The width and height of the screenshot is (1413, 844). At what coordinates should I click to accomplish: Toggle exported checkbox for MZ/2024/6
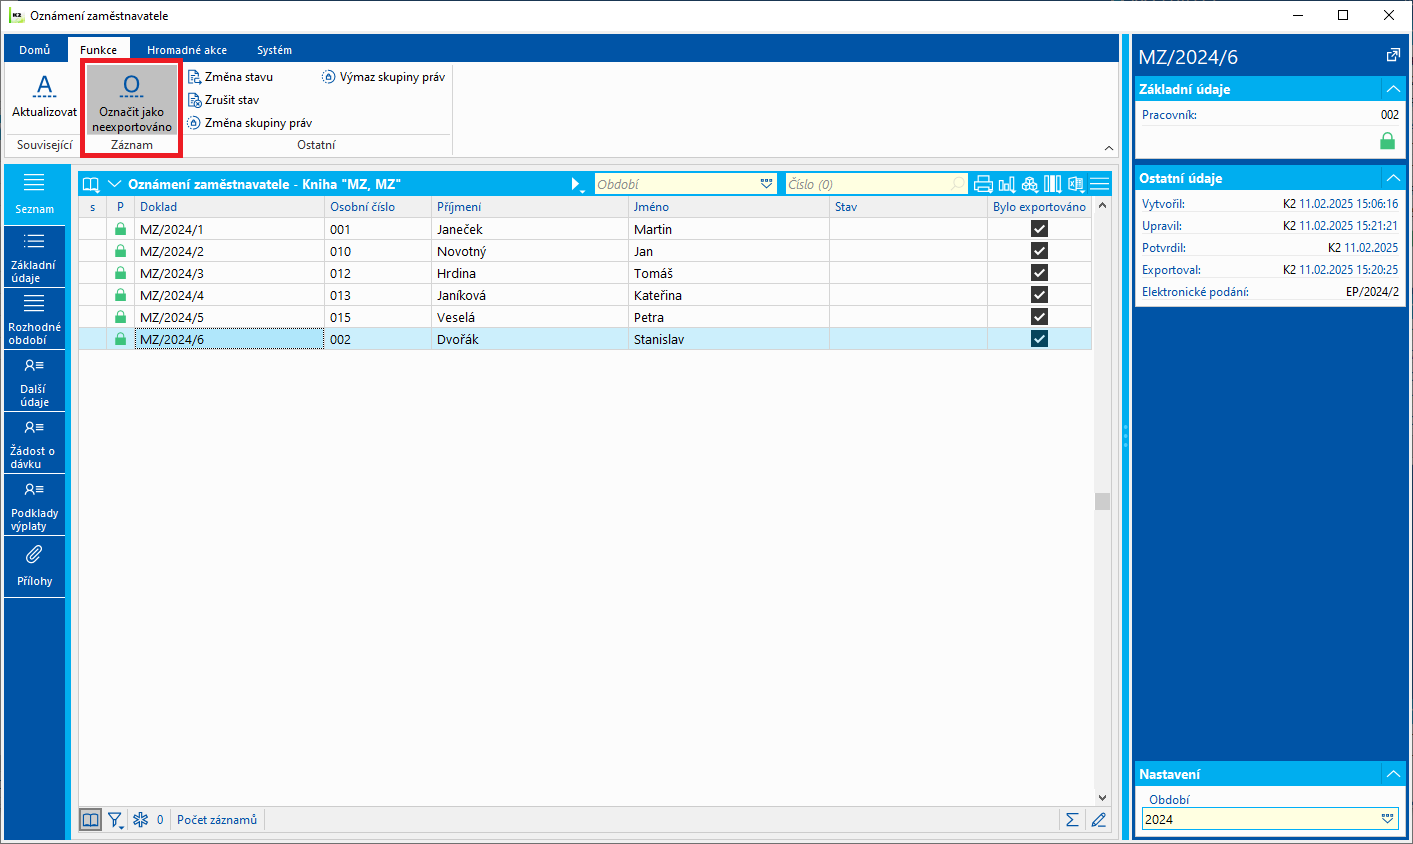pos(1039,339)
